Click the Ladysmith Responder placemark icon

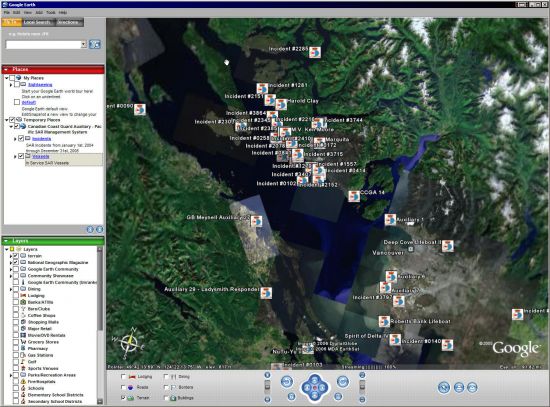[266, 293]
